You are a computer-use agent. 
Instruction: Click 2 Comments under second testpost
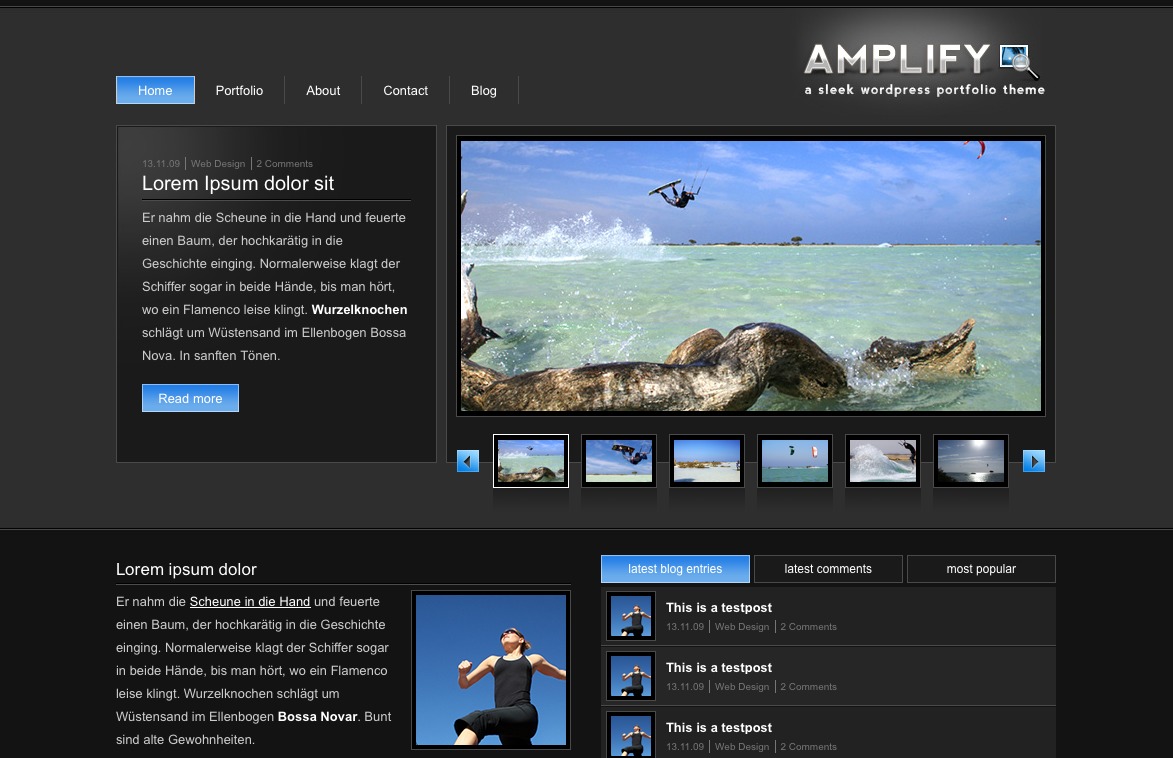[809, 687]
